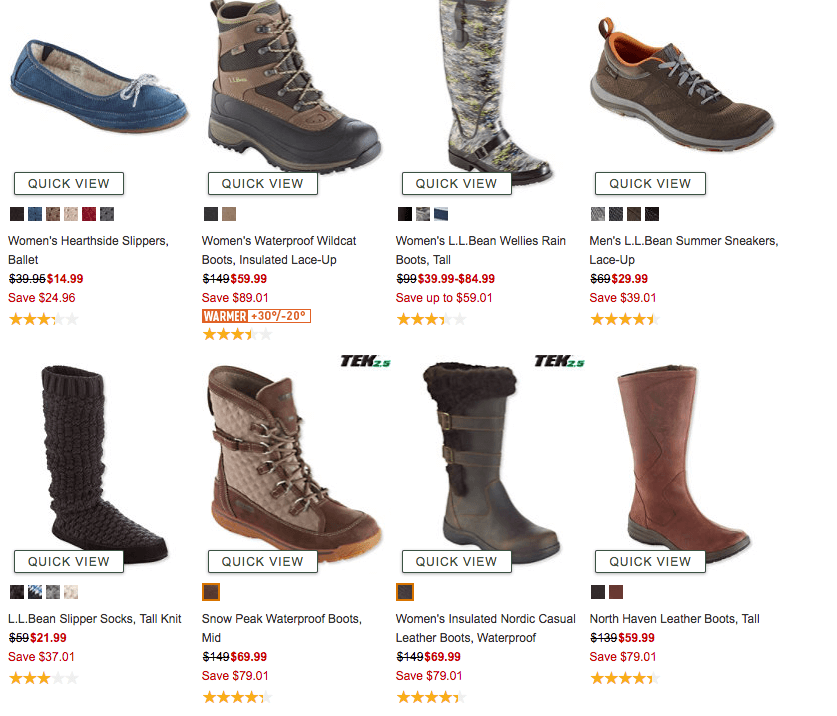Viewport: 837px width, 716px height.
Task: Pick navy swatch for Wellies Rain Boots
Action: (x=441, y=214)
